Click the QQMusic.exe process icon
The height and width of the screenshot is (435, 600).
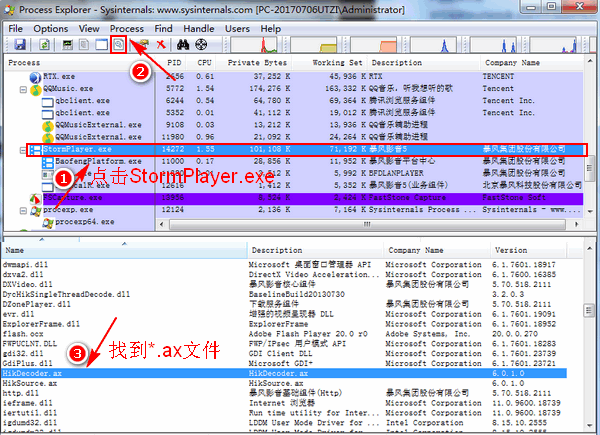[35, 90]
